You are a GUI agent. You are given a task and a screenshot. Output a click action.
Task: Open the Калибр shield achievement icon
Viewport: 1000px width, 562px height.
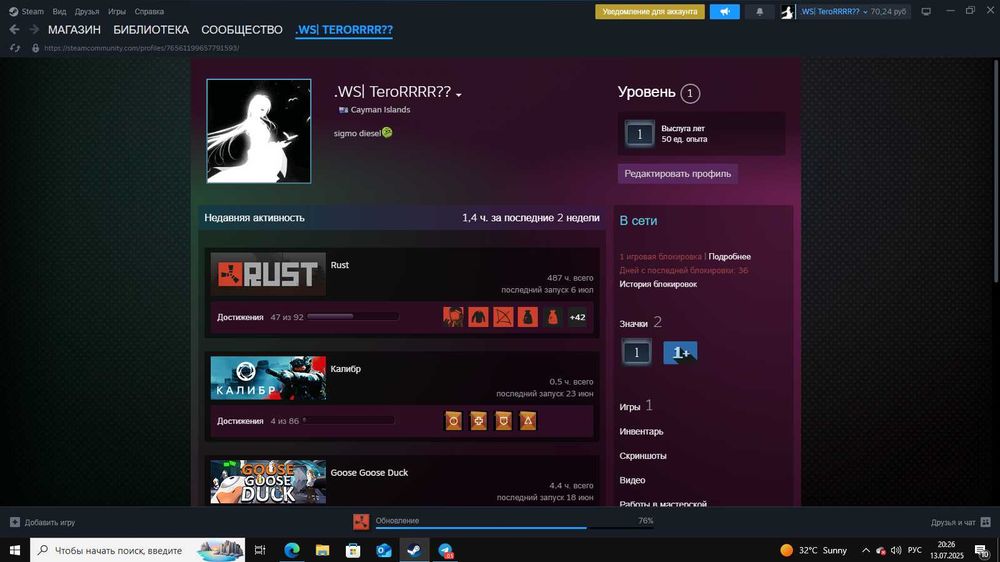pos(503,421)
